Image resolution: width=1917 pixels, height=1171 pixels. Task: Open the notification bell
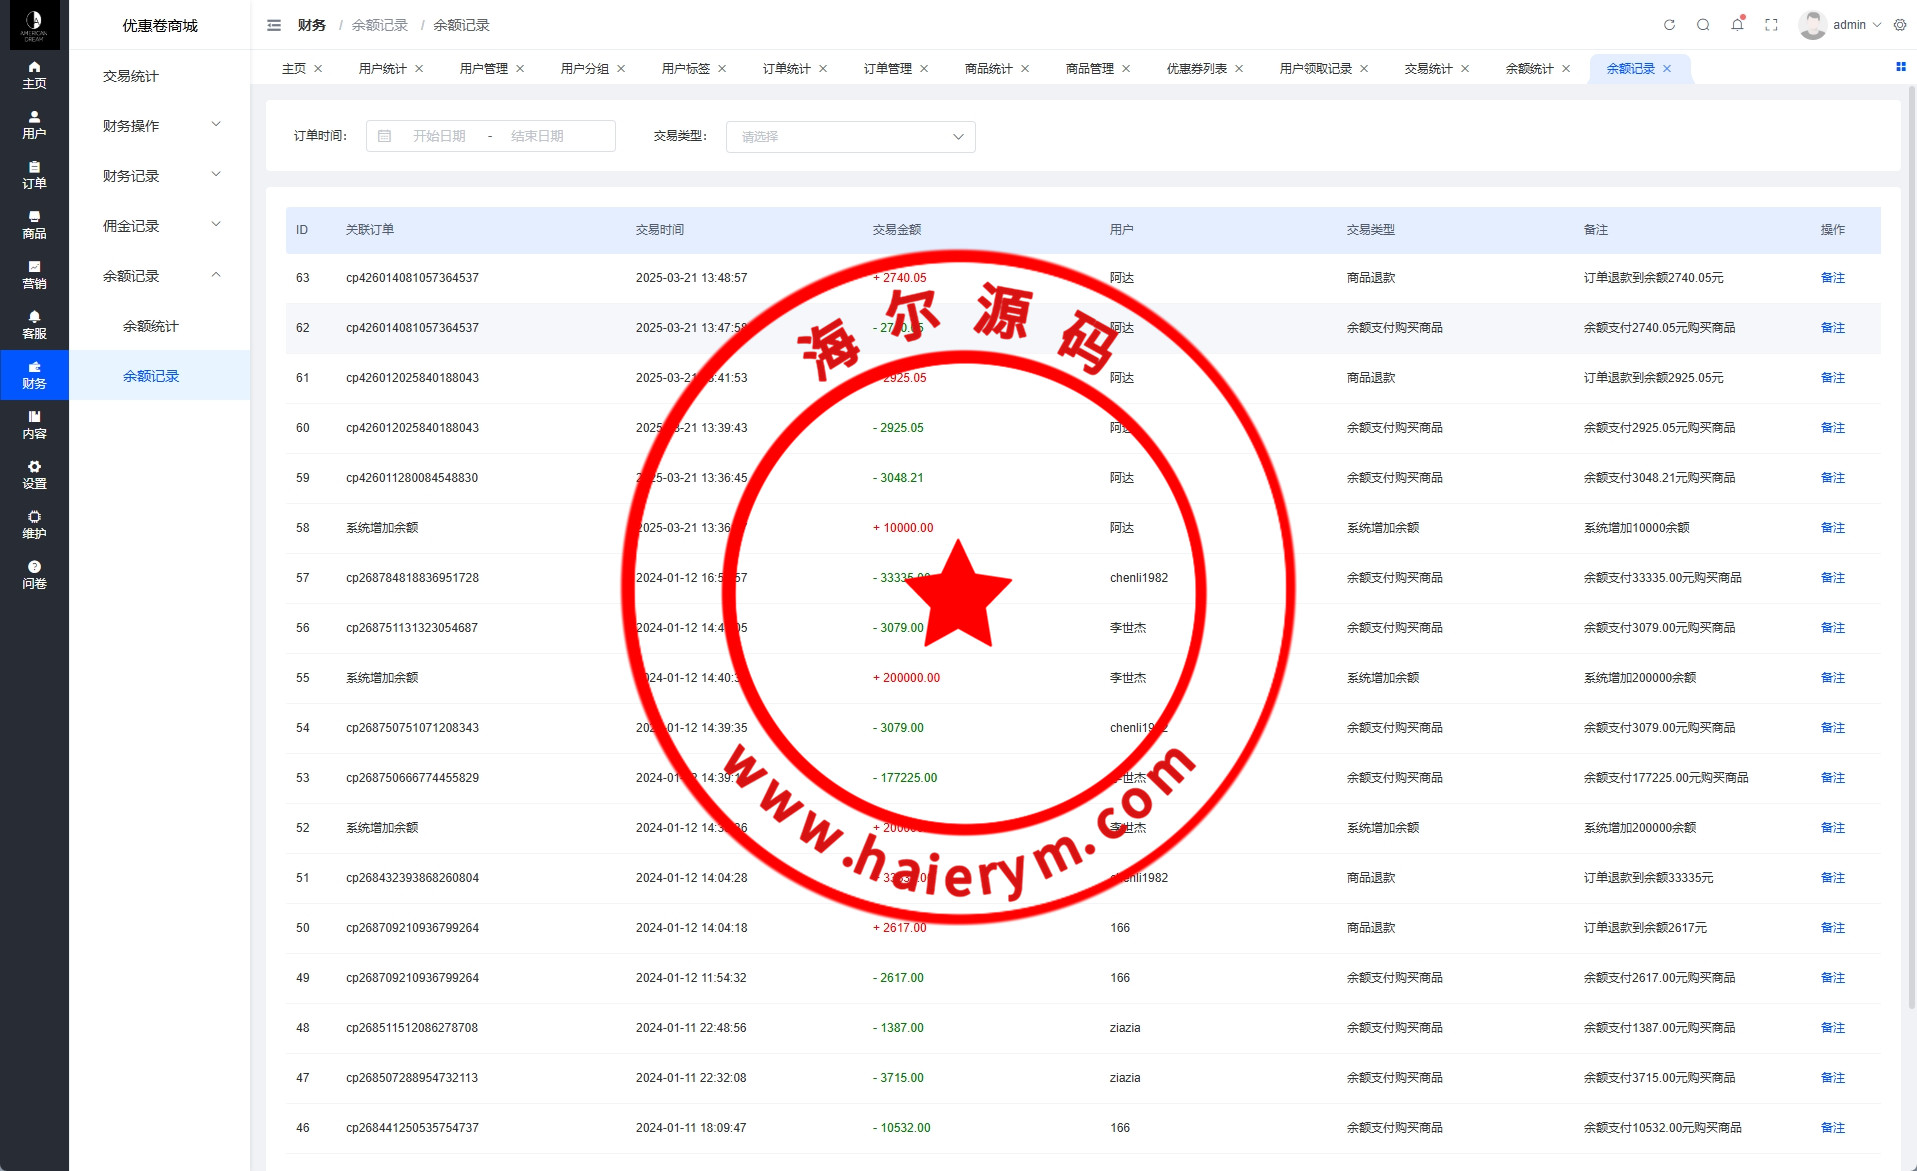click(x=1737, y=25)
